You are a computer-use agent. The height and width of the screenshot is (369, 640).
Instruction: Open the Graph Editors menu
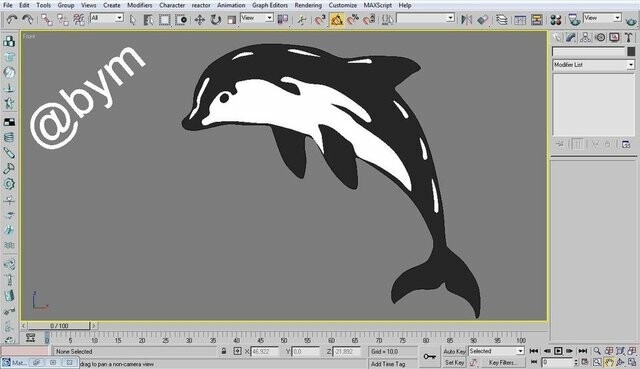[270, 5]
